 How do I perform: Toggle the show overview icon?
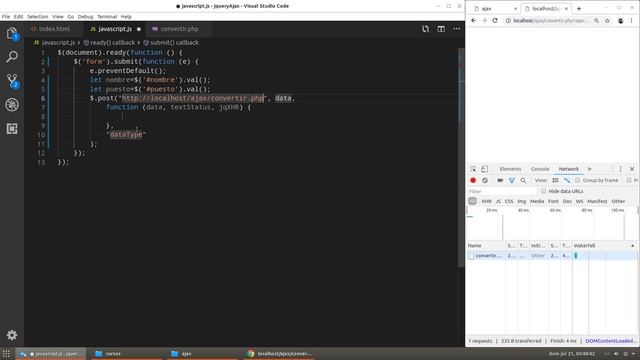coord(567,180)
